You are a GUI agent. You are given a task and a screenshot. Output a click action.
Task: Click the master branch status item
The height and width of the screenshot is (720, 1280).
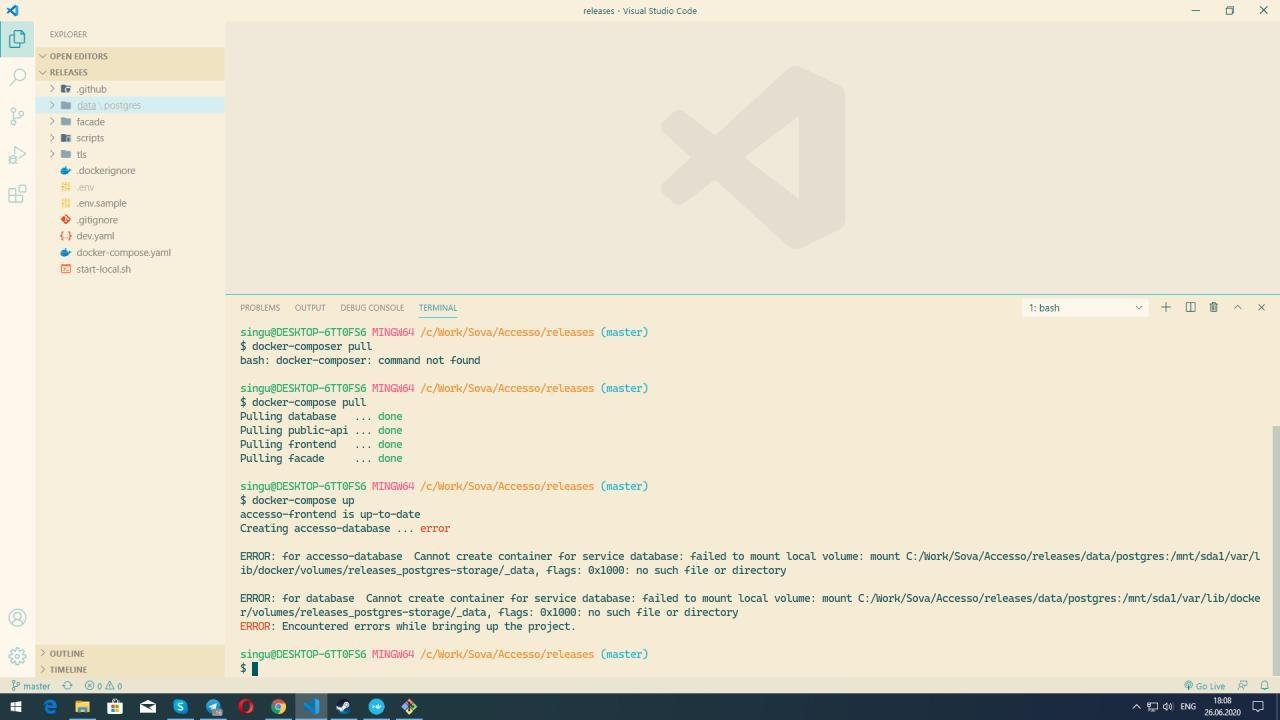tap(31, 686)
